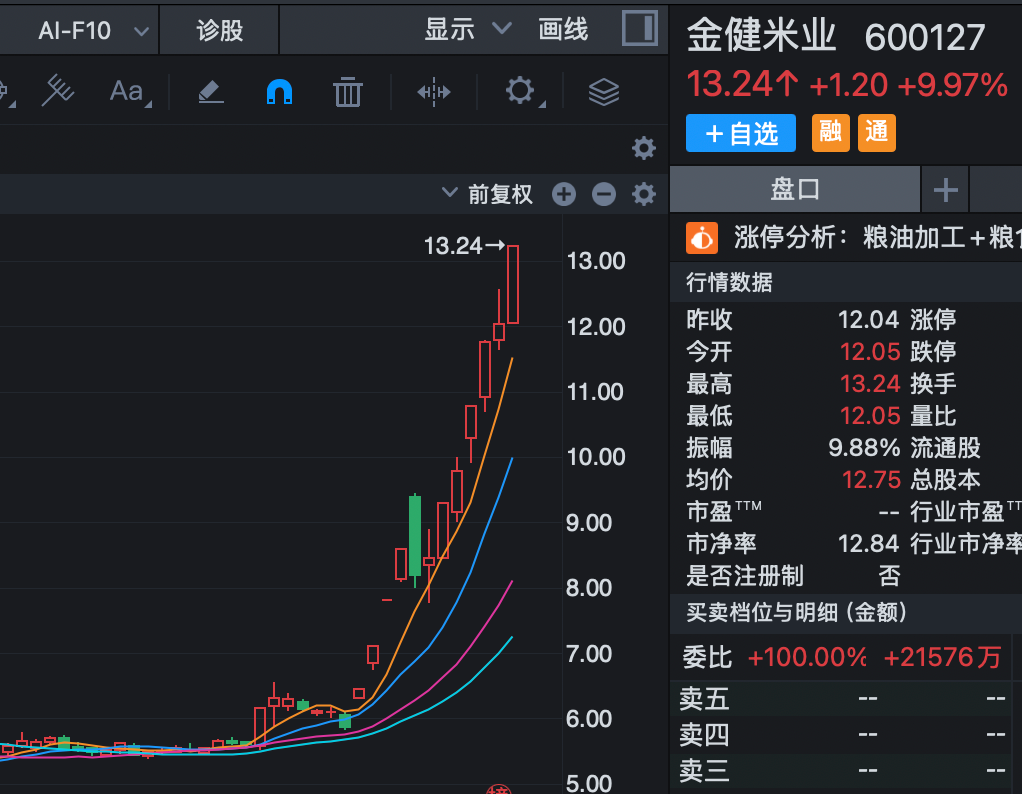Zoom out chart with minus icon

[x=604, y=194]
